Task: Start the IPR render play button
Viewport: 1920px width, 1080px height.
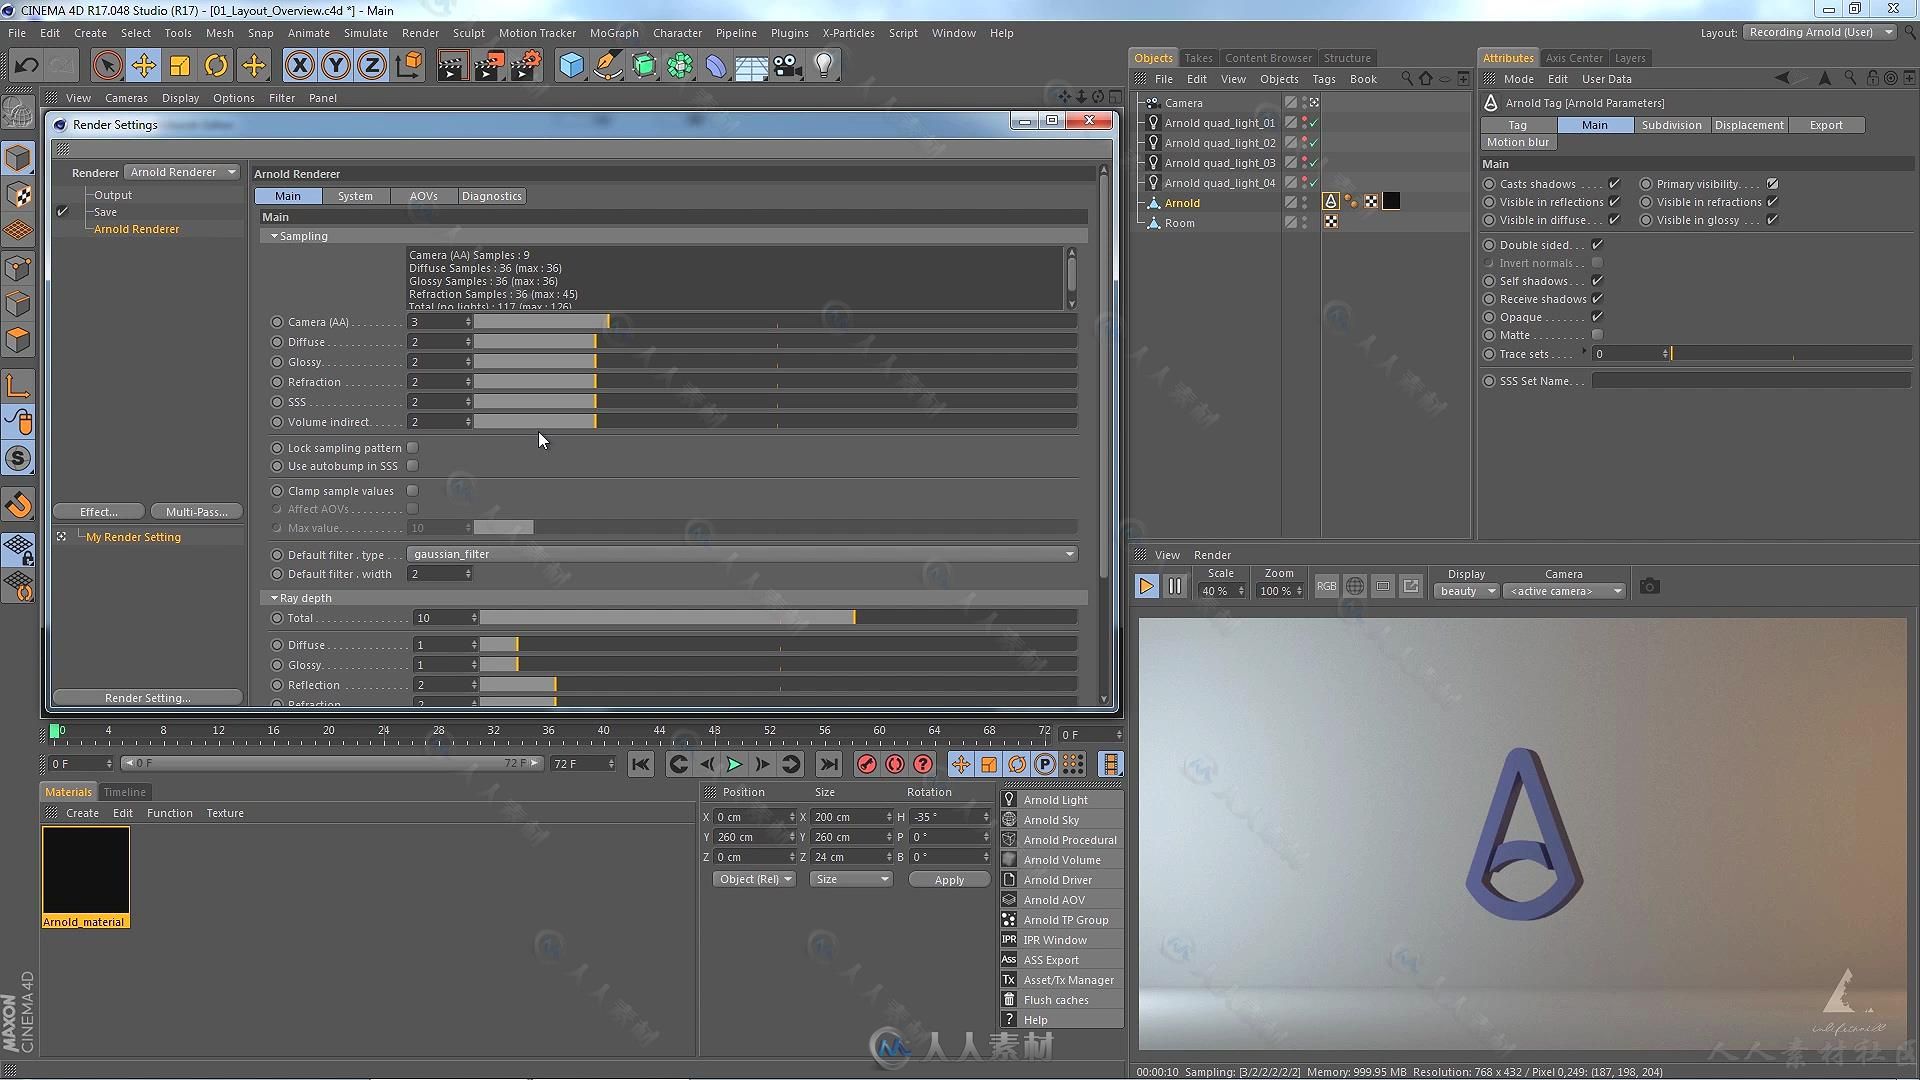Action: pyautogui.click(x=1147, y=587)
